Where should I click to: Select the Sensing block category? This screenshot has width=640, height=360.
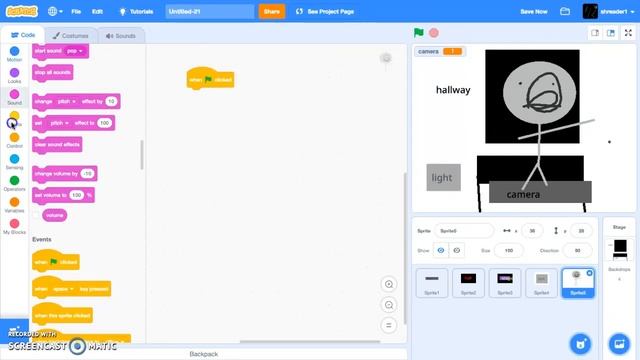[x=14, y=162]
